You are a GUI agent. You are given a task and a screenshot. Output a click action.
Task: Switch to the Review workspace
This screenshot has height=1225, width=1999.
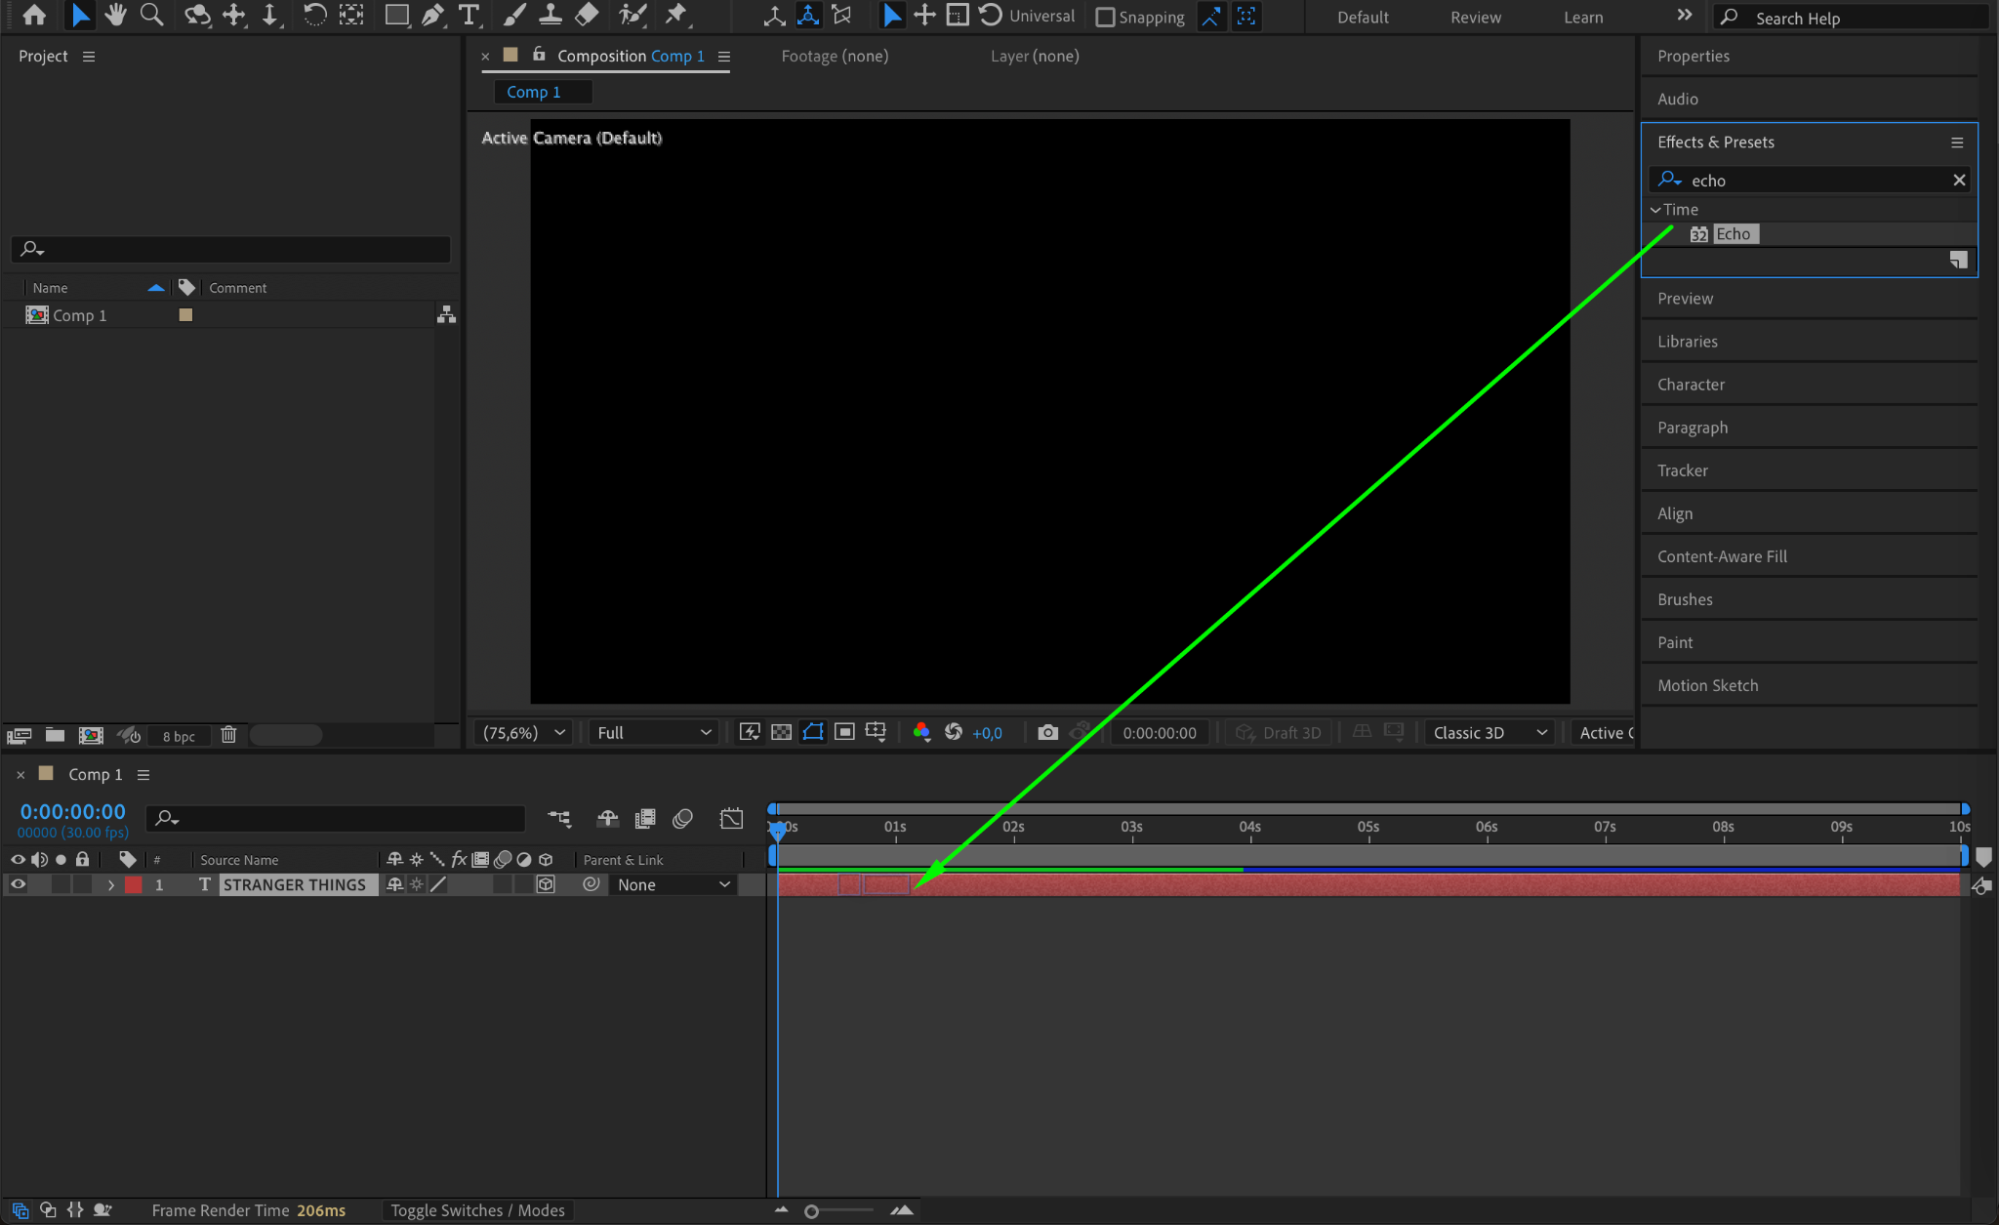(1475, 17)
